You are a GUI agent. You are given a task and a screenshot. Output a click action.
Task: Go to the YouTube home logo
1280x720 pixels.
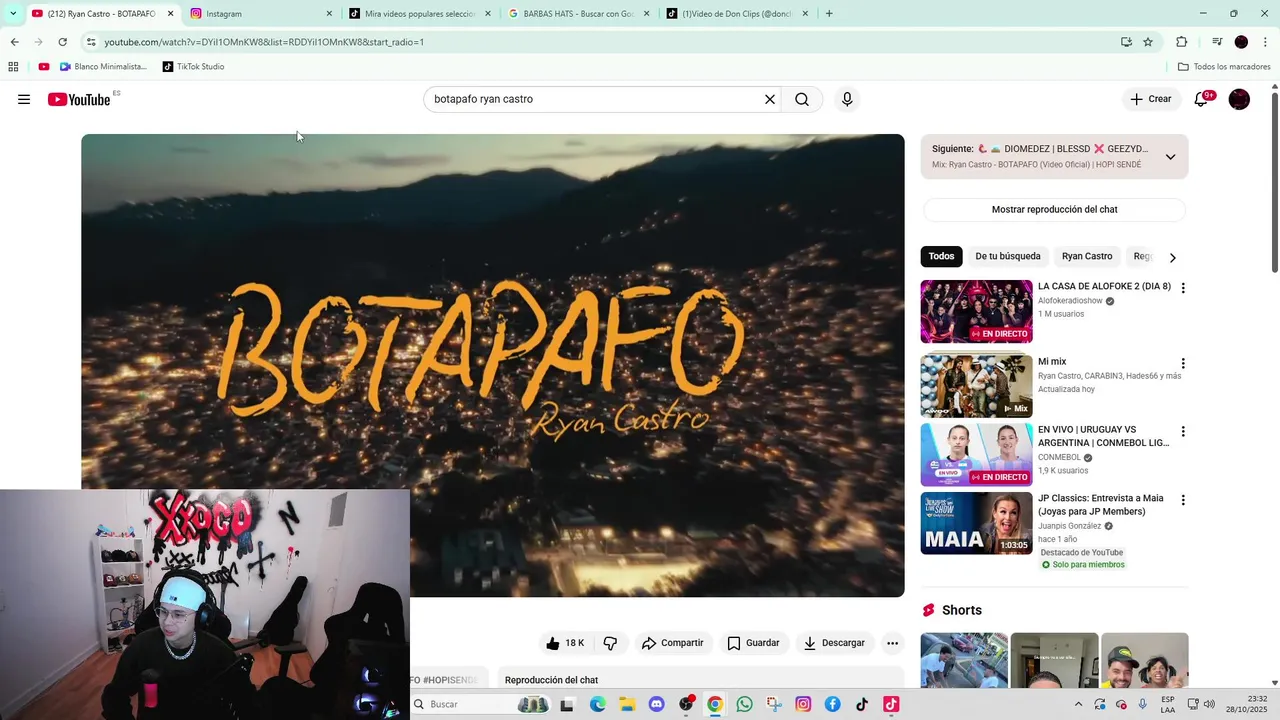79,99
